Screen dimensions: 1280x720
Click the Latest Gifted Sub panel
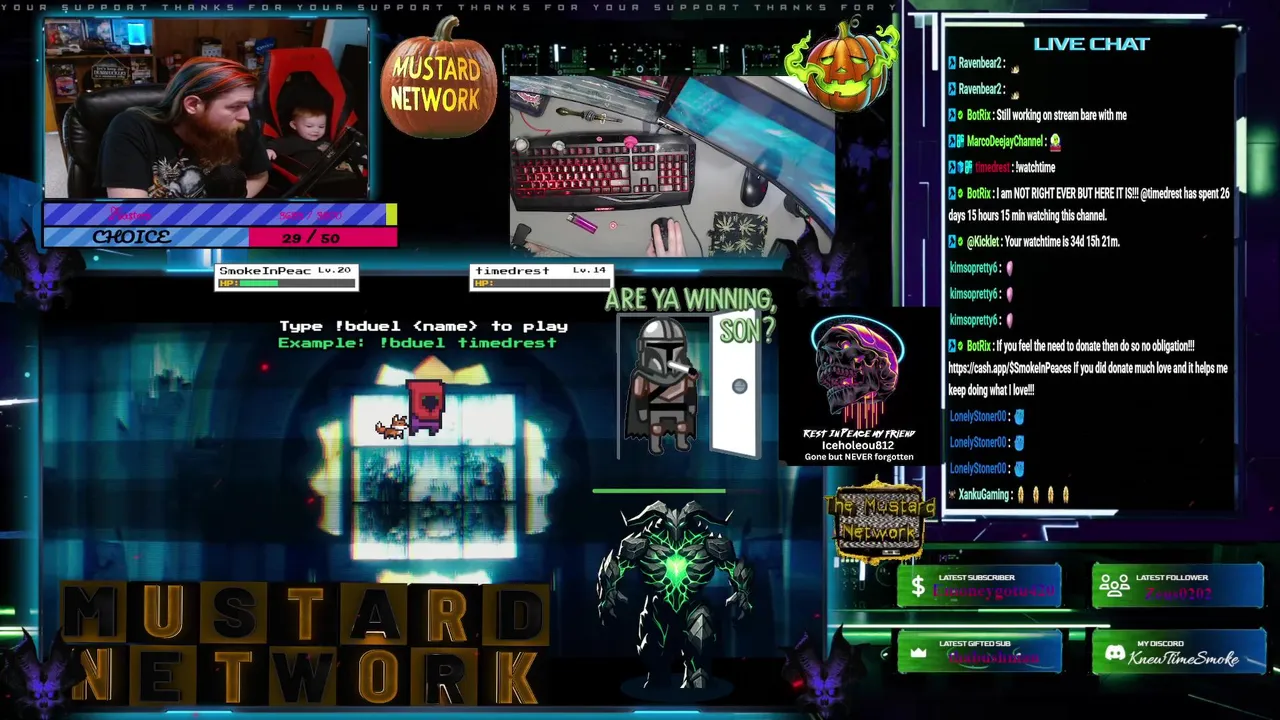click(x=979, y=652)
